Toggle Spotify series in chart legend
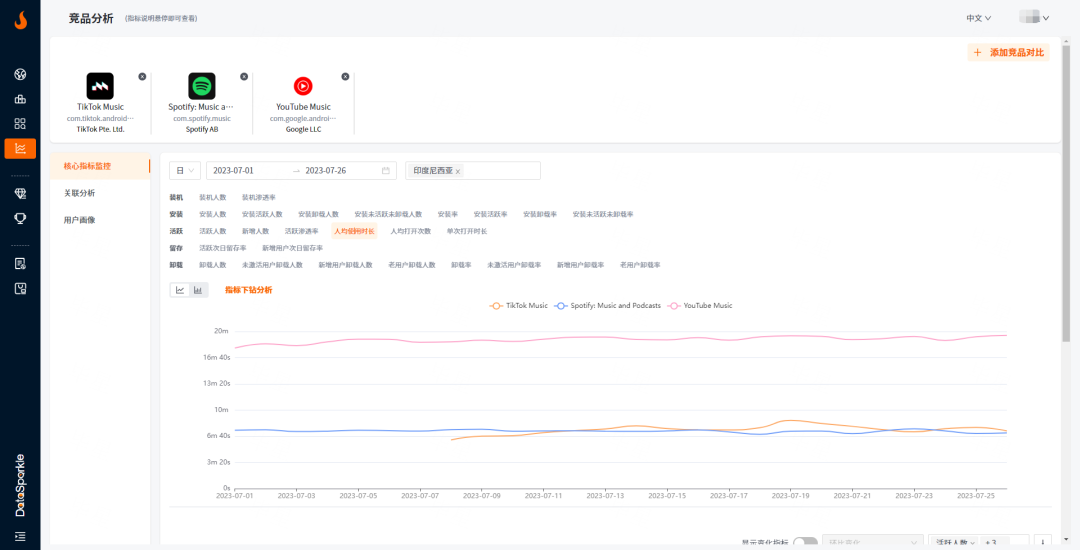 608,305
